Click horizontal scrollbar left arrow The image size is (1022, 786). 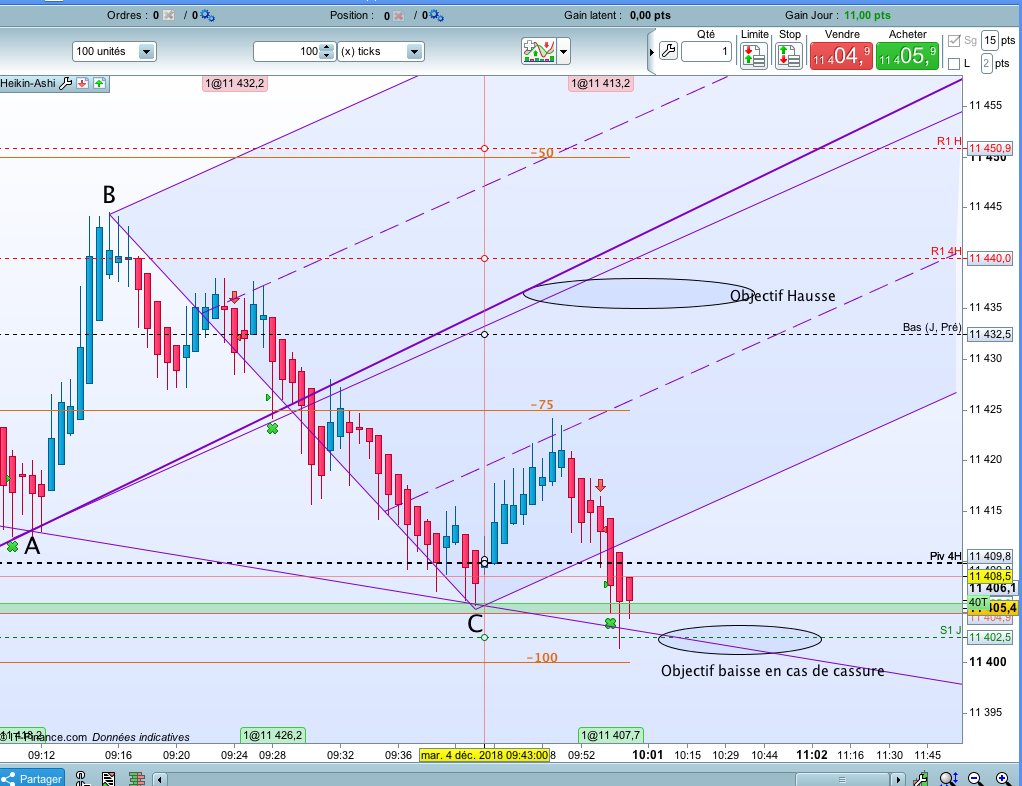[160, 779]
